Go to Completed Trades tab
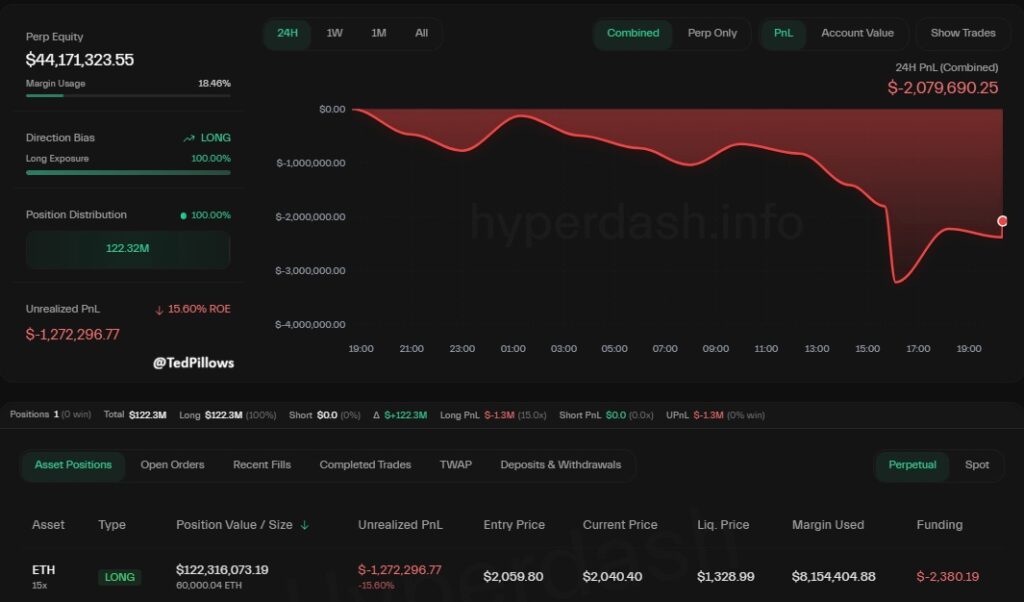 point(365,465)
